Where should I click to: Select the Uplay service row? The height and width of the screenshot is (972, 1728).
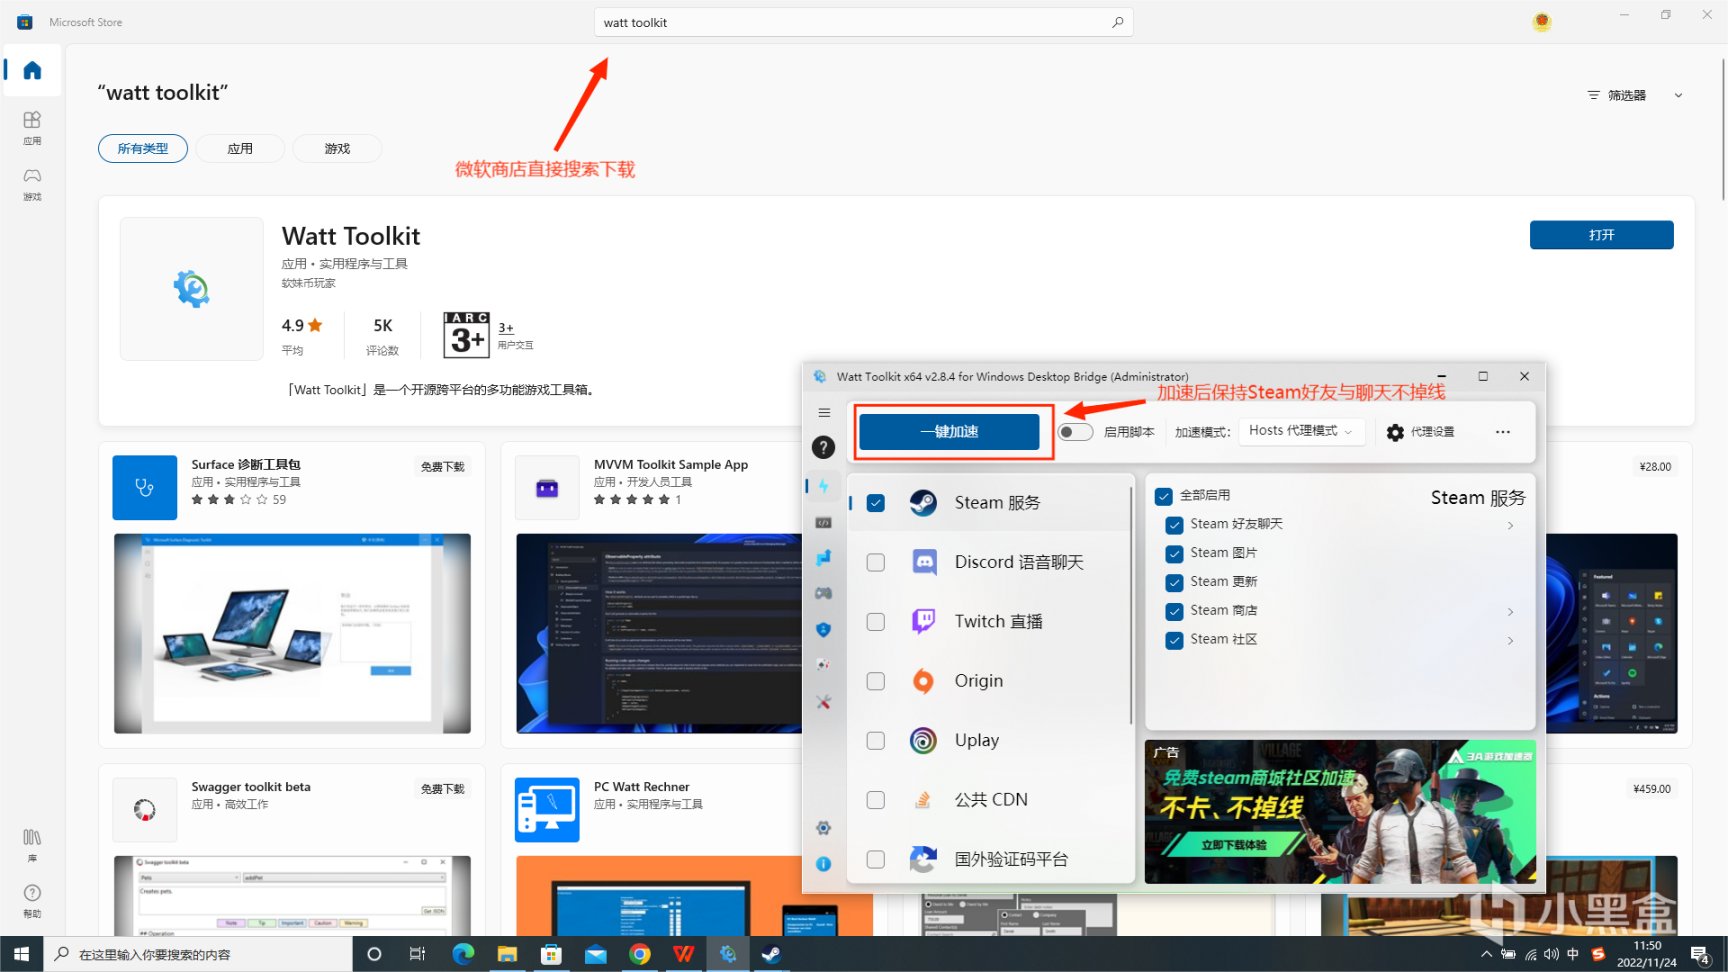(990, 740)
